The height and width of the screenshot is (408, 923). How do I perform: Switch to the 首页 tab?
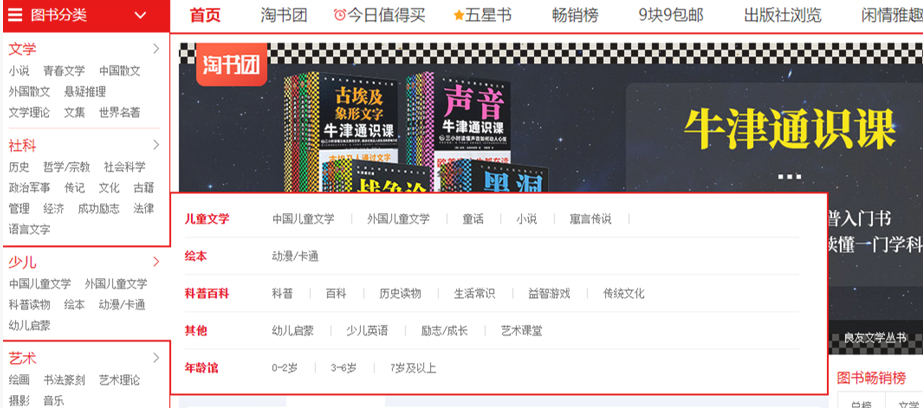pyautogui.click(x=205, y=16)
